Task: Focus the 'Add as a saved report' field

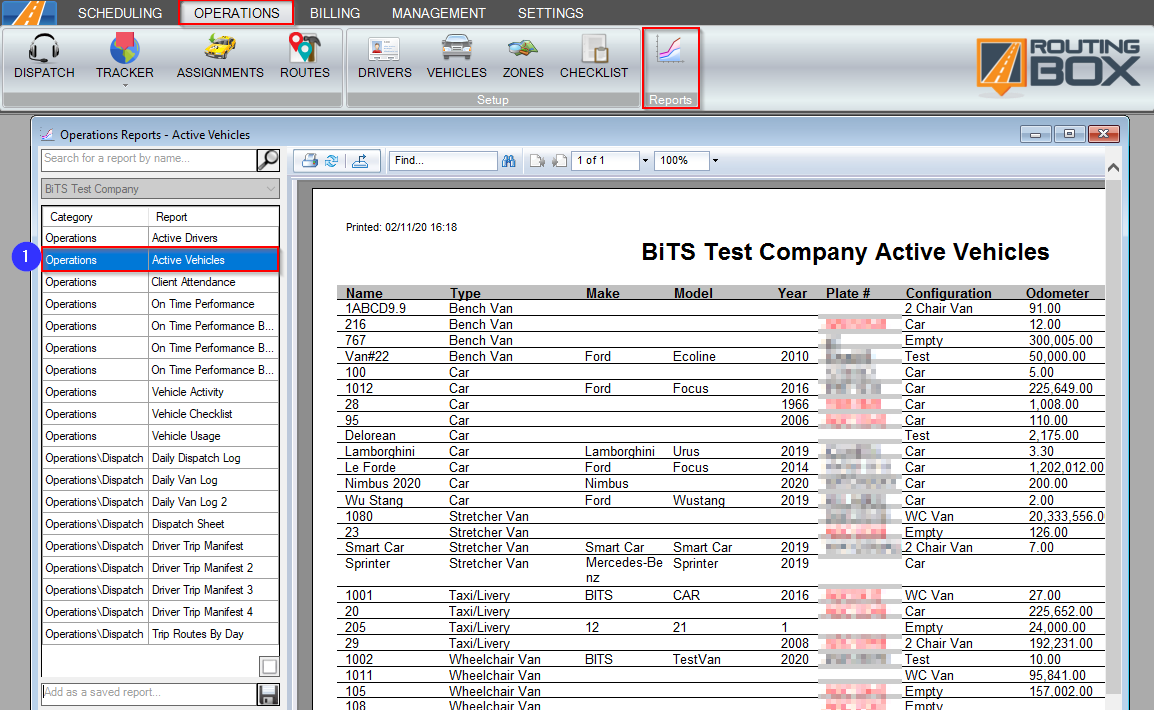Action: 149,694
